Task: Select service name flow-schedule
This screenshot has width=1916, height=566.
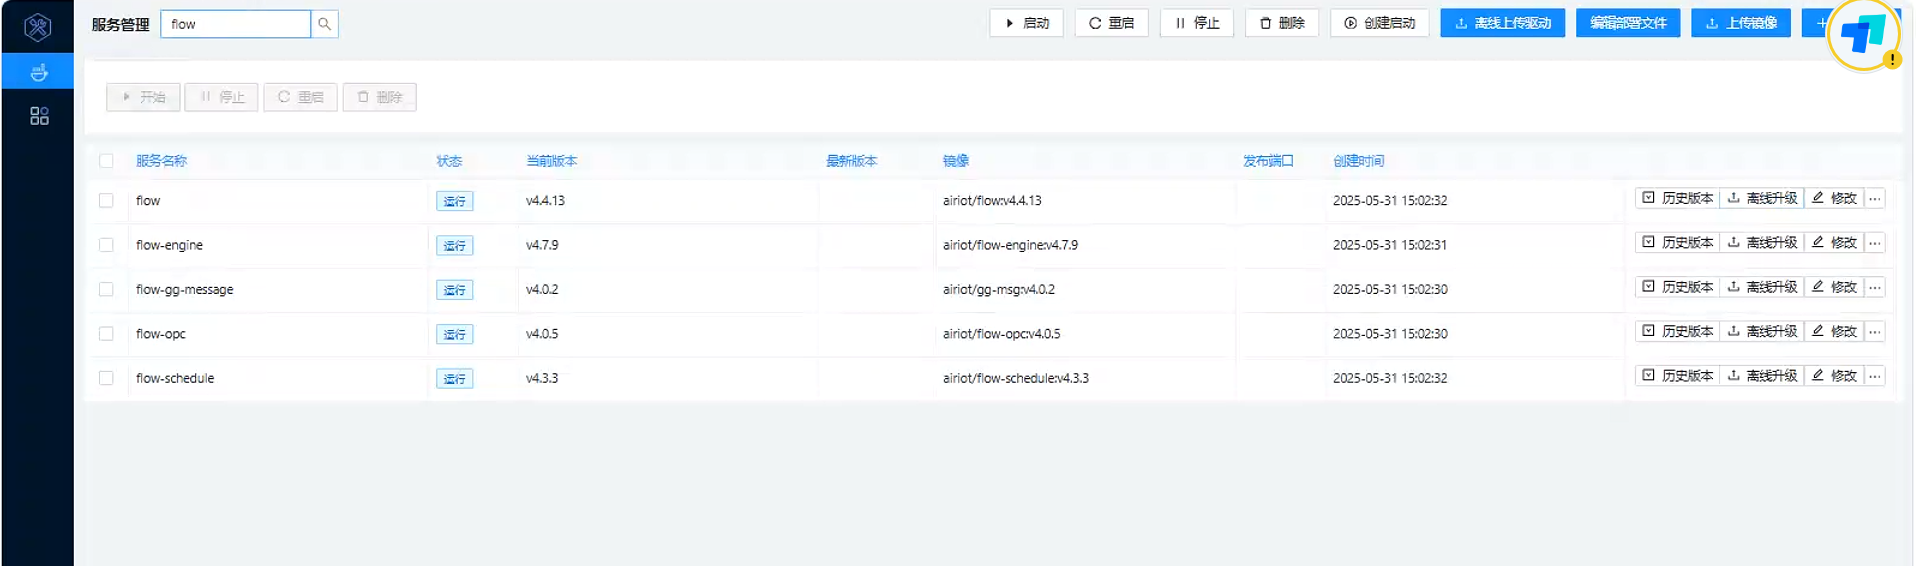Action: click(x=175, y=379)
